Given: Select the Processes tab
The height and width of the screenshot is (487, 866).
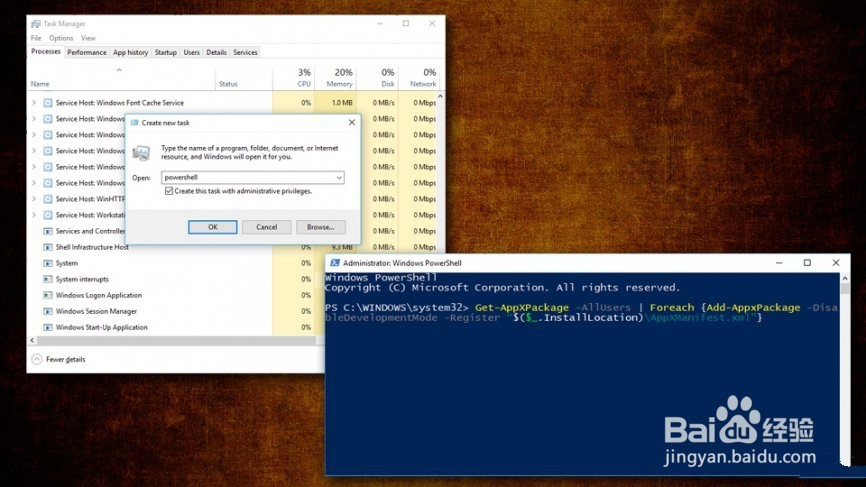Looking at the screenshot, I should coord(46,51).
